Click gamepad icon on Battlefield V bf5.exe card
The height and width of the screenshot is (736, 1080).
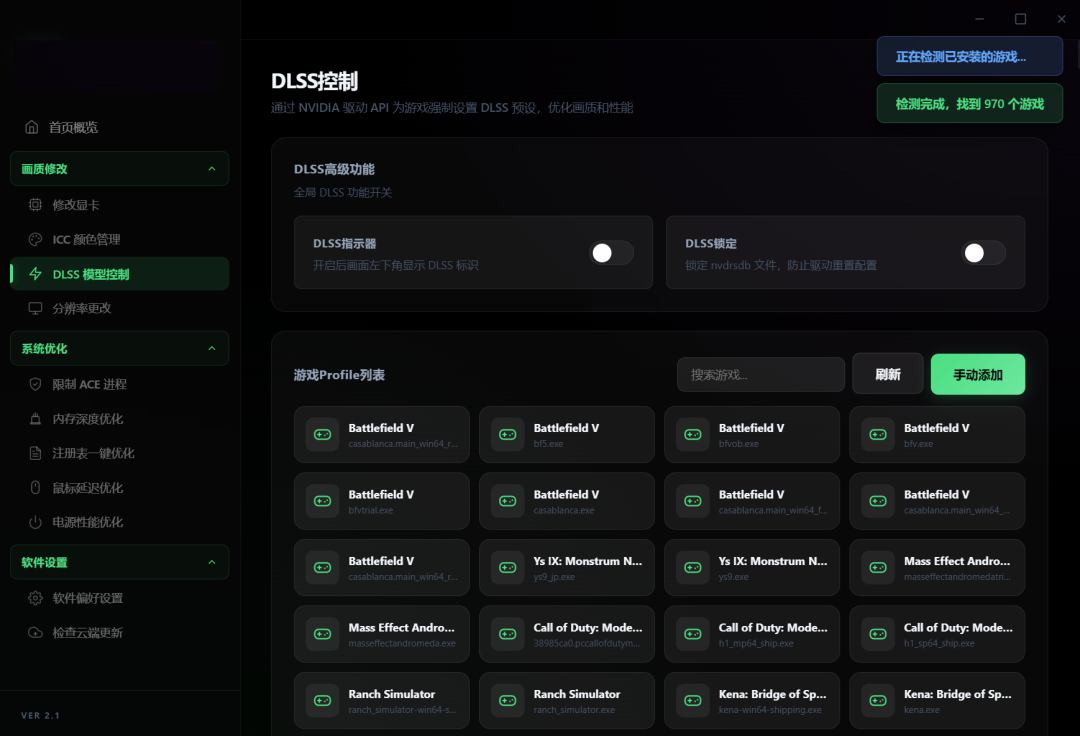[x=508, y=434]
